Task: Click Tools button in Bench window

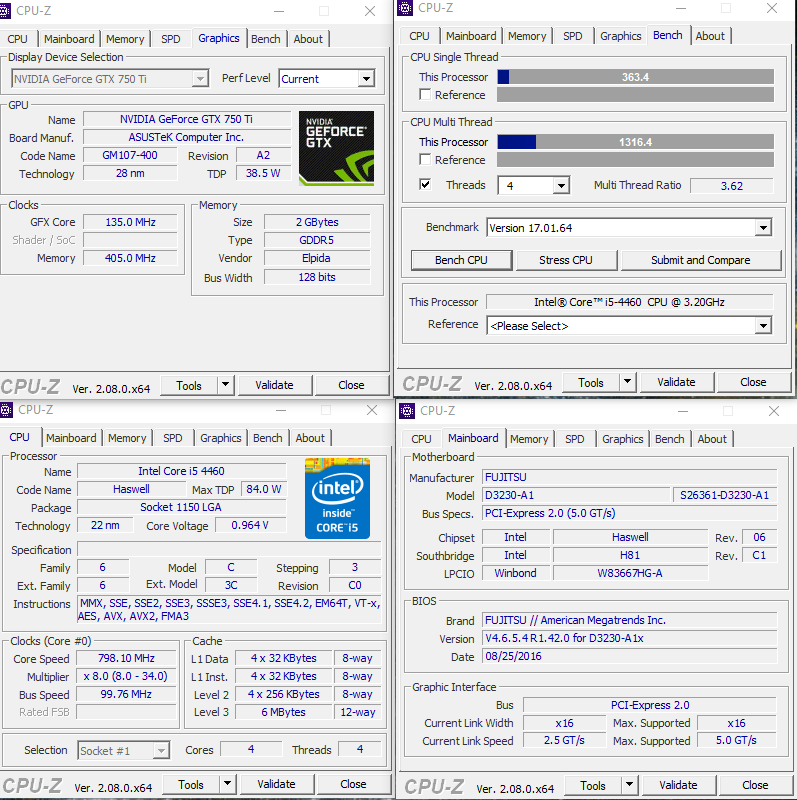Action: coord(591,382)
